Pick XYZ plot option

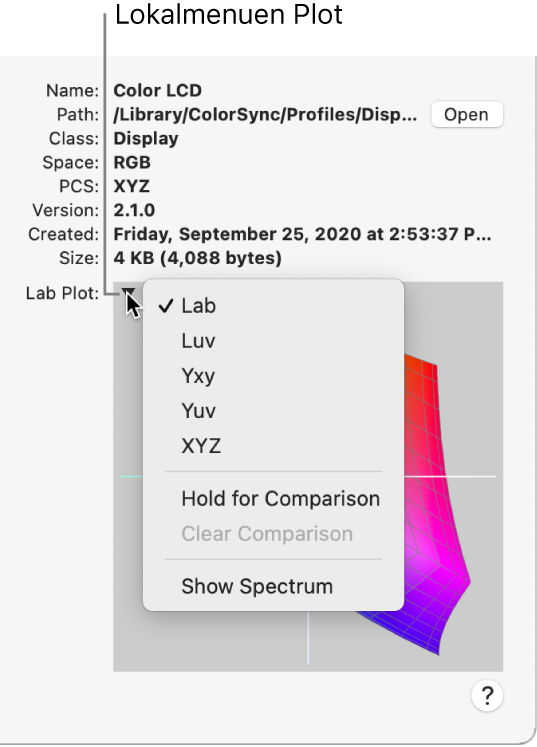pos(273,446)
